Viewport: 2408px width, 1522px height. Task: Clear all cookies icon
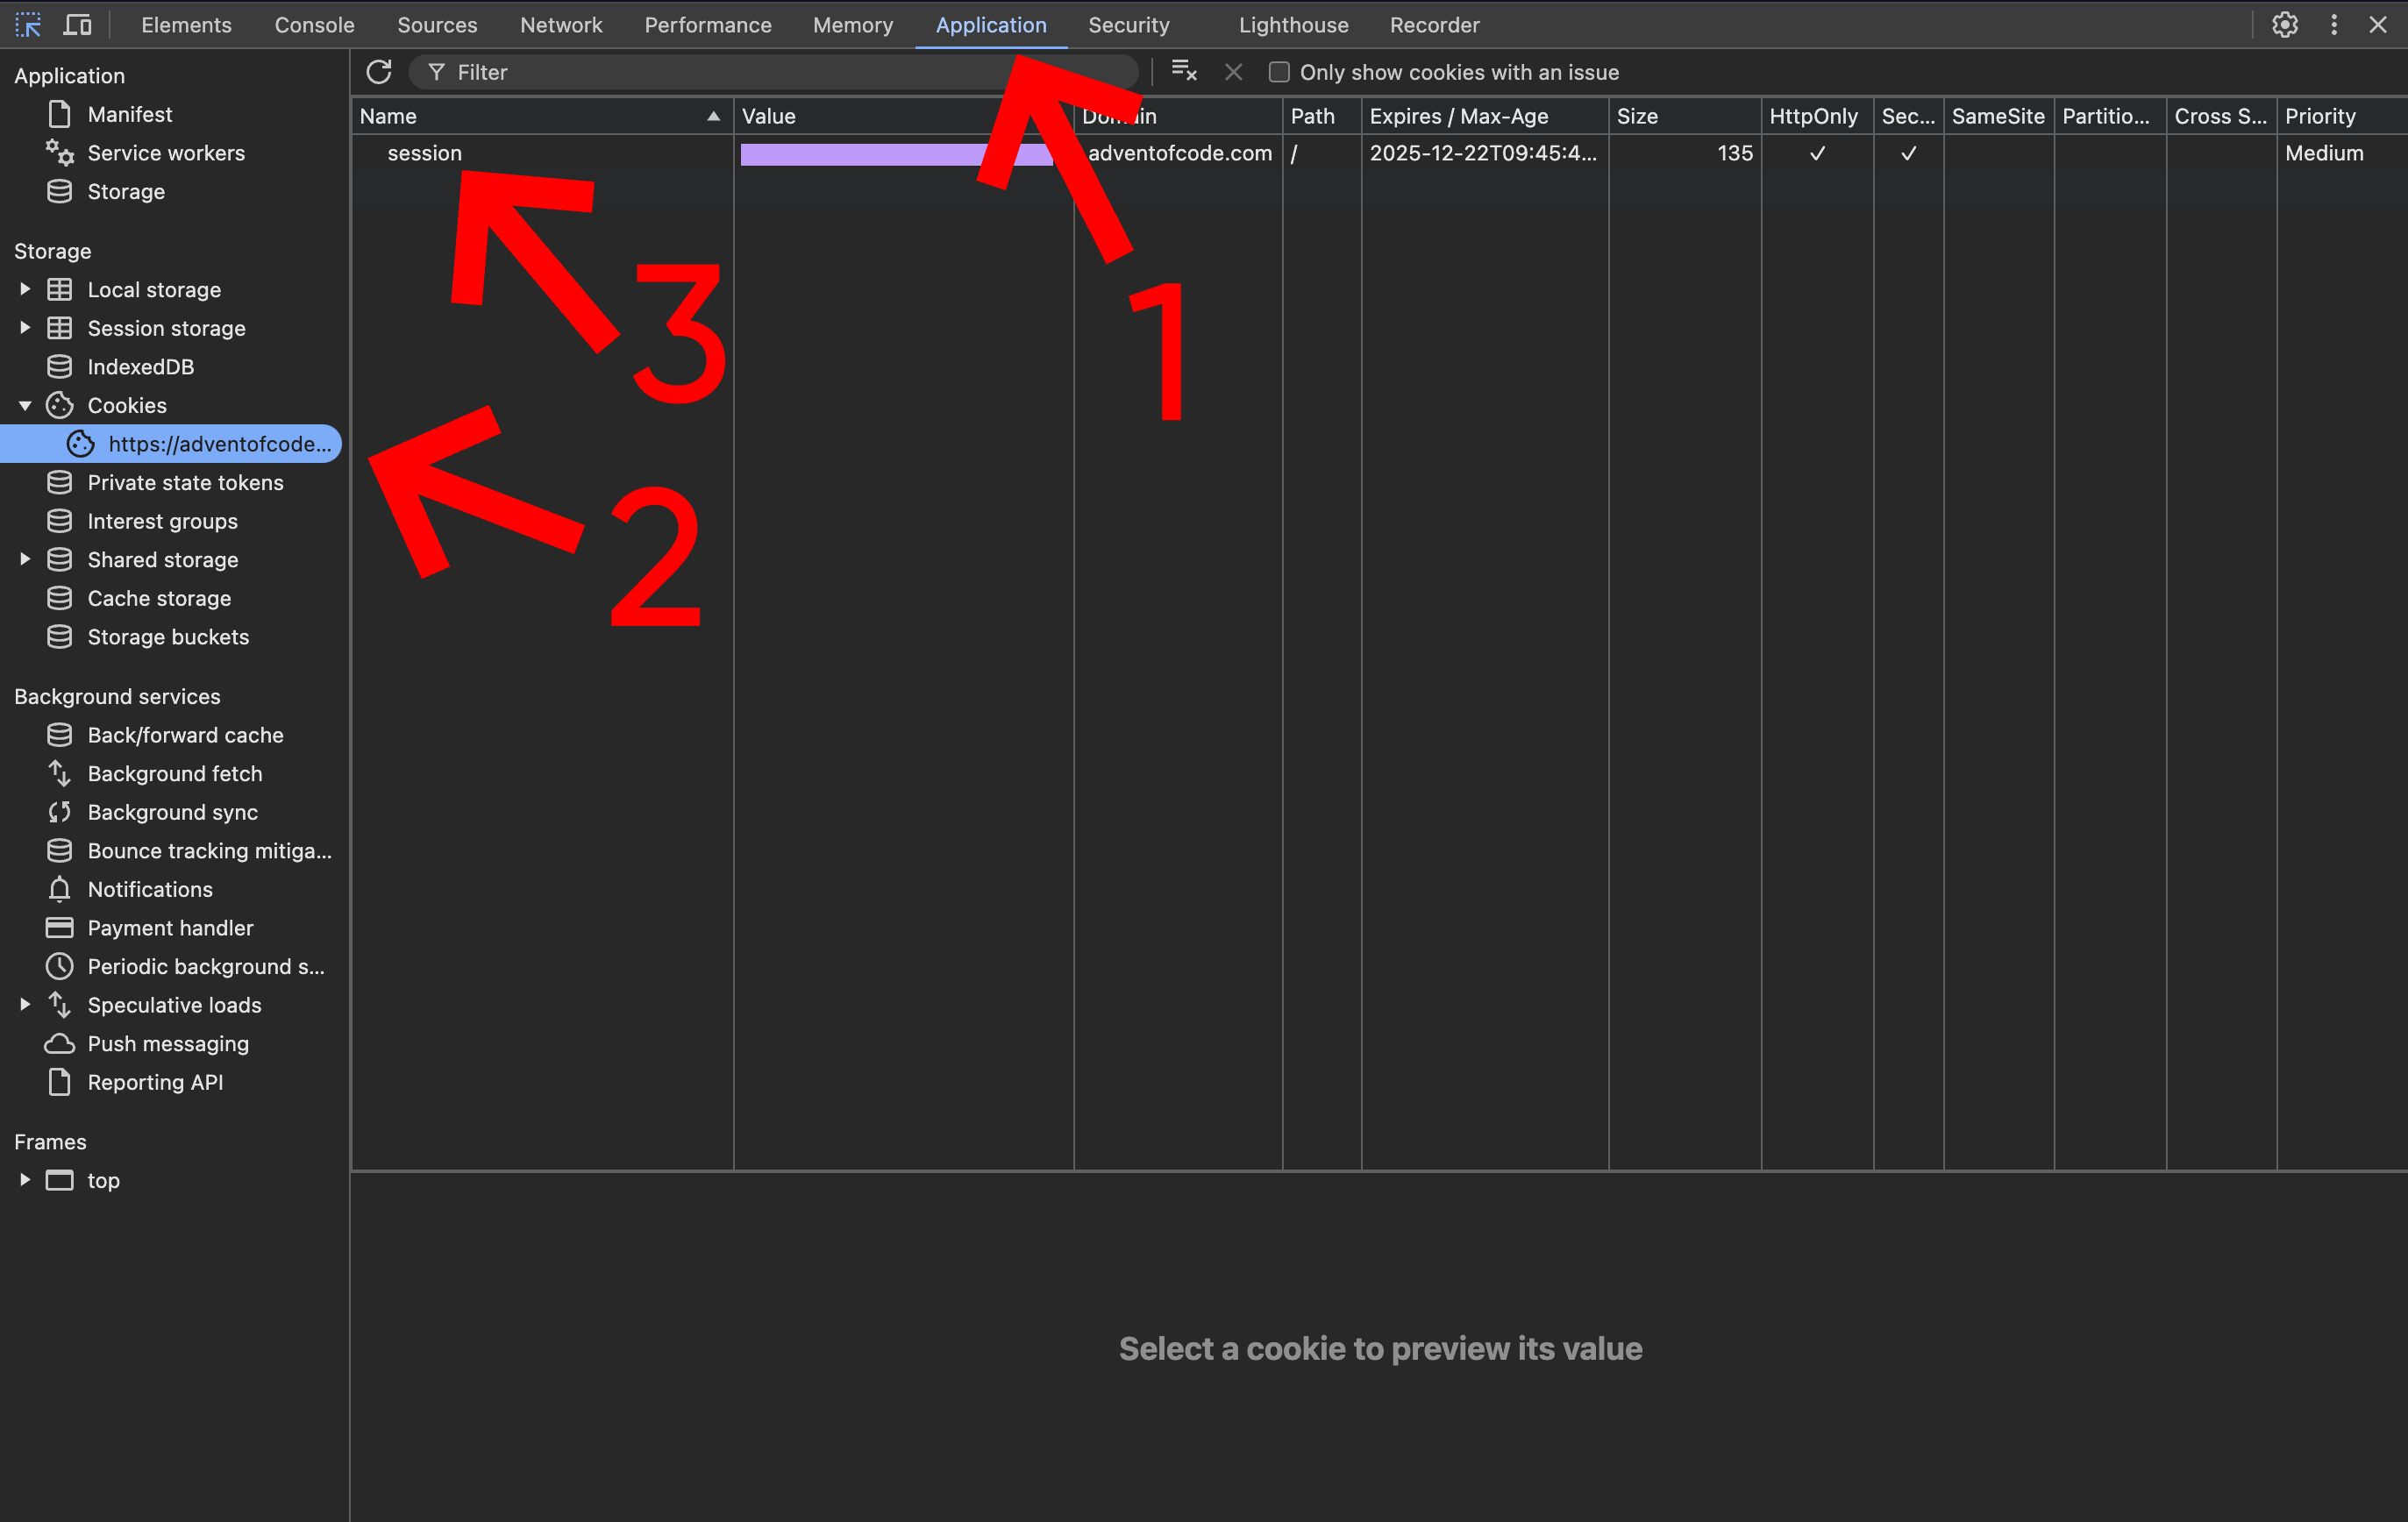click(x=1184, y=72)
